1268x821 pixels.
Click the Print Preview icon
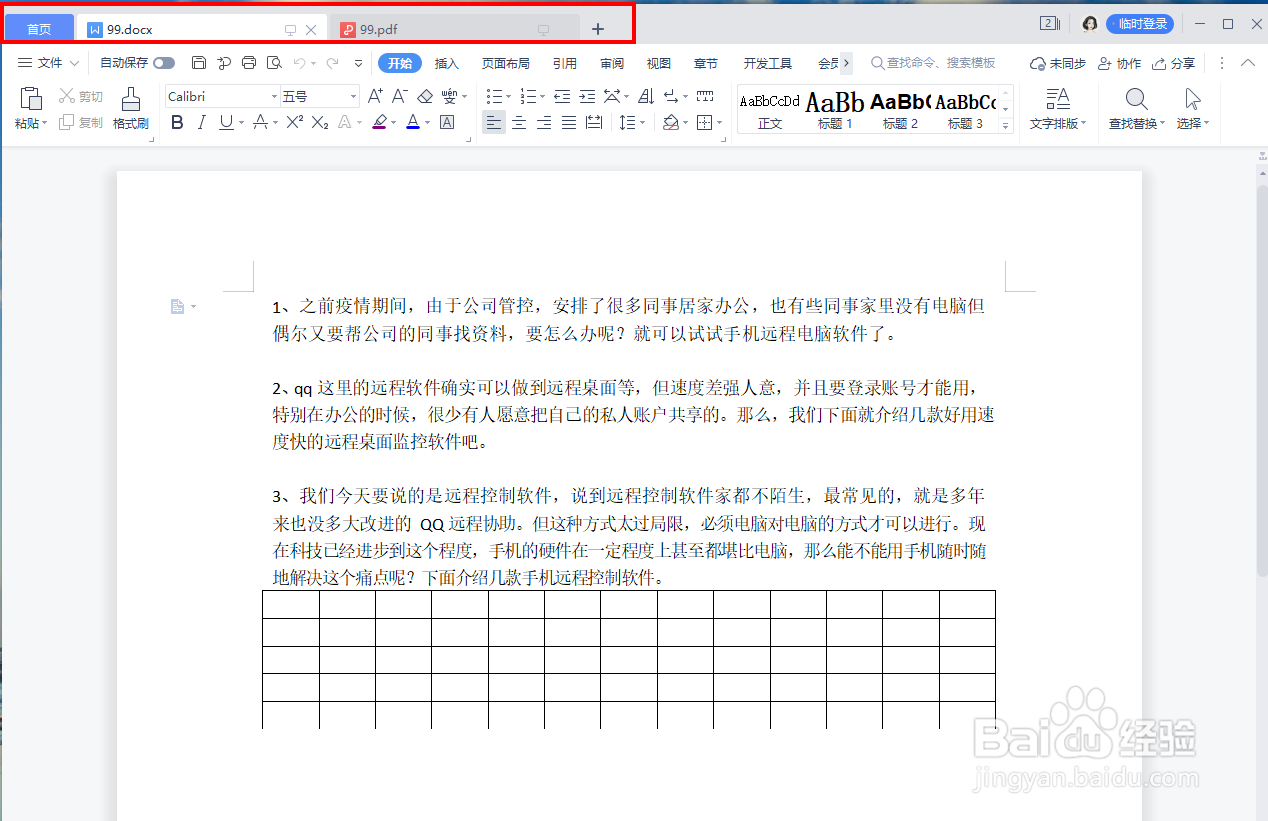(273, 62)
